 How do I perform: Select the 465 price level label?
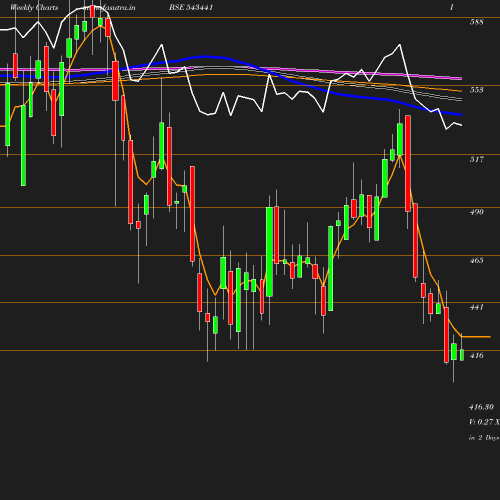pos(476,260)
